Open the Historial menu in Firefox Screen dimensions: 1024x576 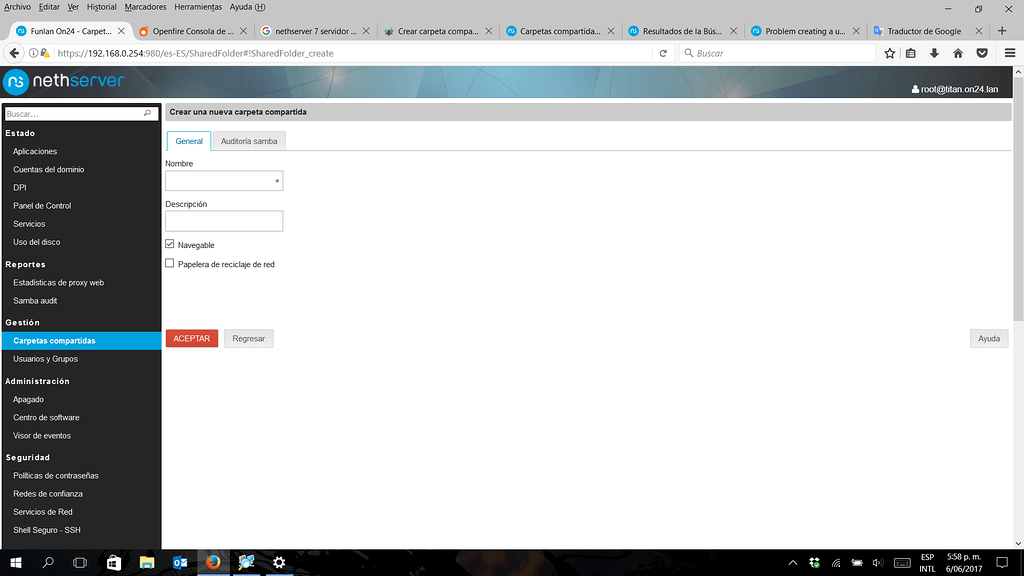(x=103, y=5)
